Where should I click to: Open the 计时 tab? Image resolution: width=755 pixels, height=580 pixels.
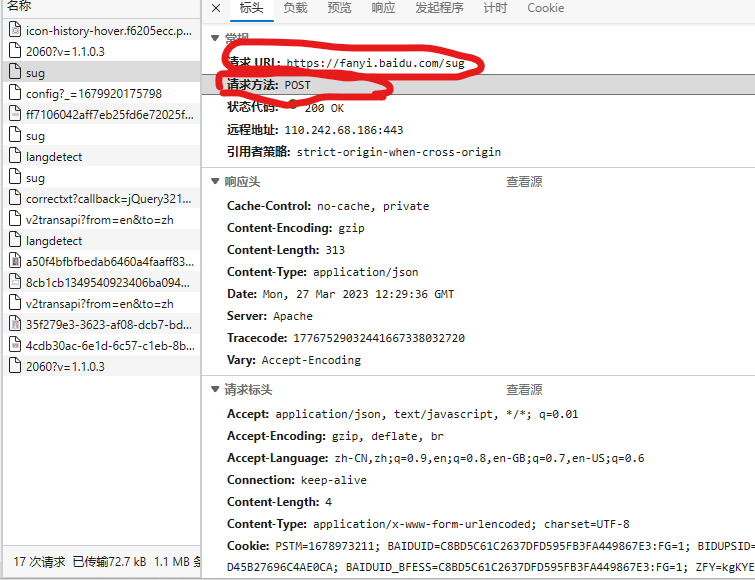tap(495, 8)
